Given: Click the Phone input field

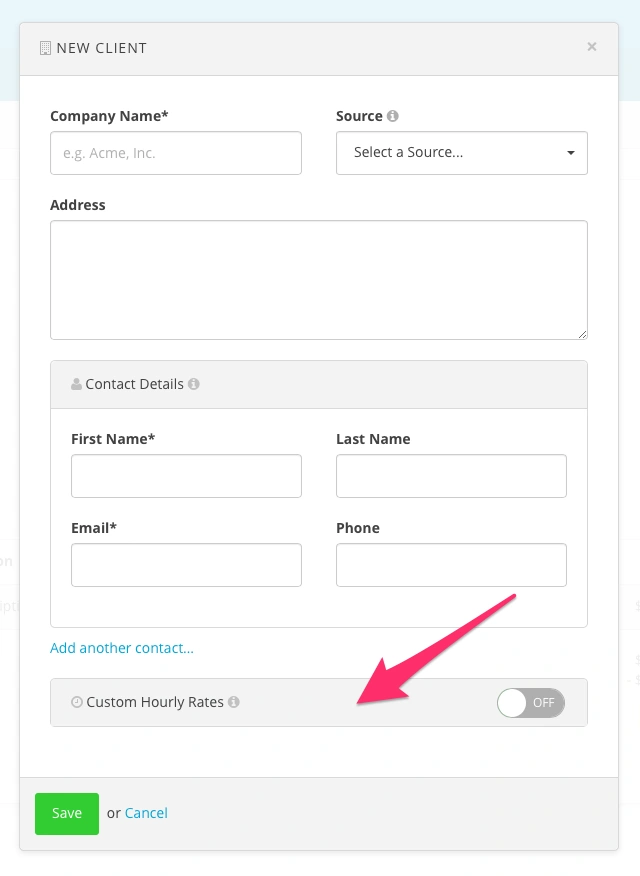Looking at the screenshot, I should click(x=451, y=565).
